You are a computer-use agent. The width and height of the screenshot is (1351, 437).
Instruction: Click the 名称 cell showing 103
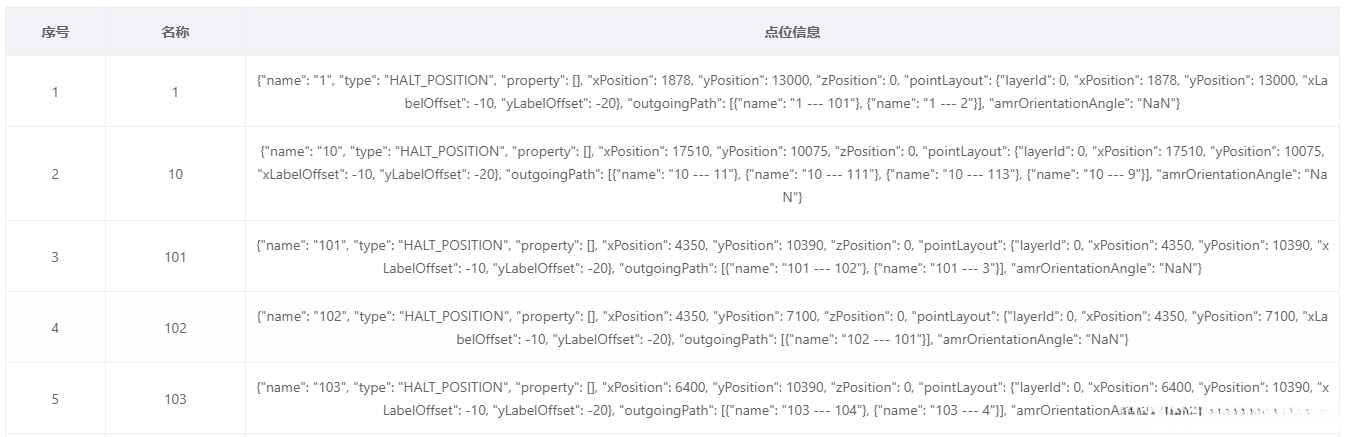point(175,399)
